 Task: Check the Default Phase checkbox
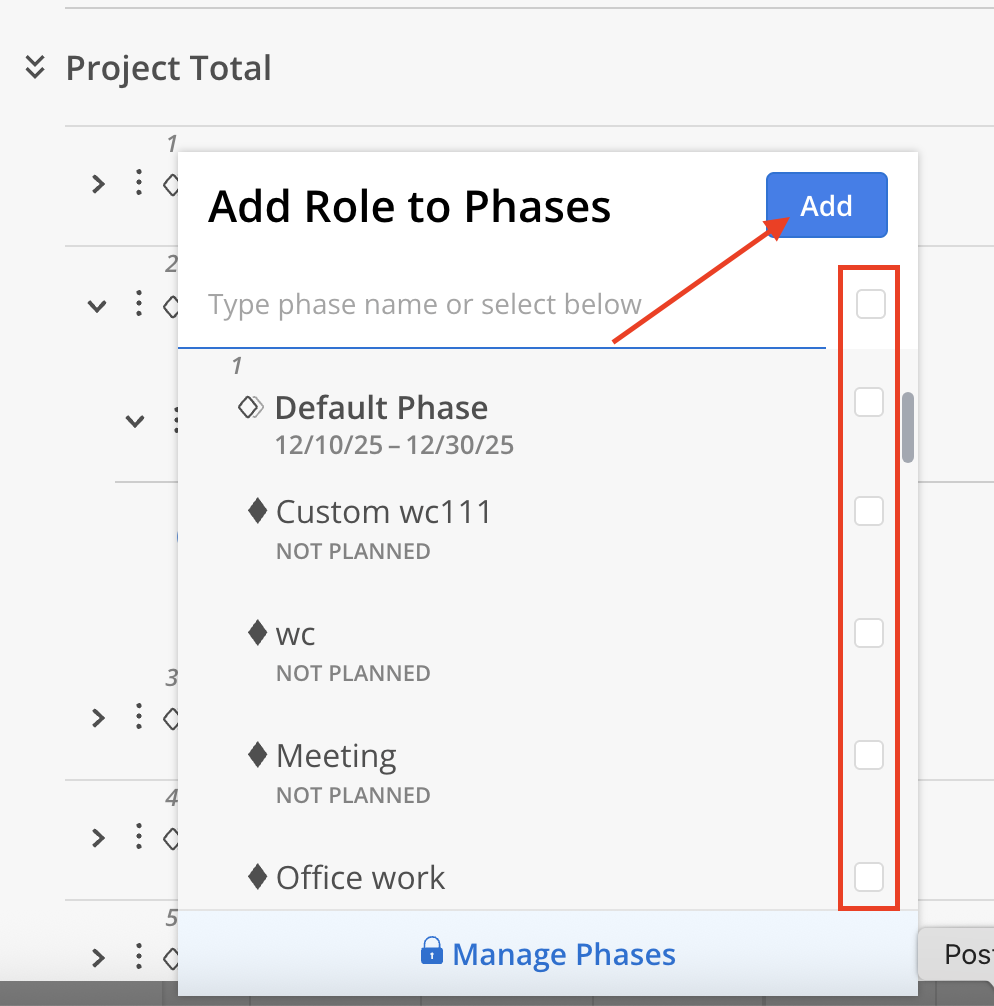869,402
